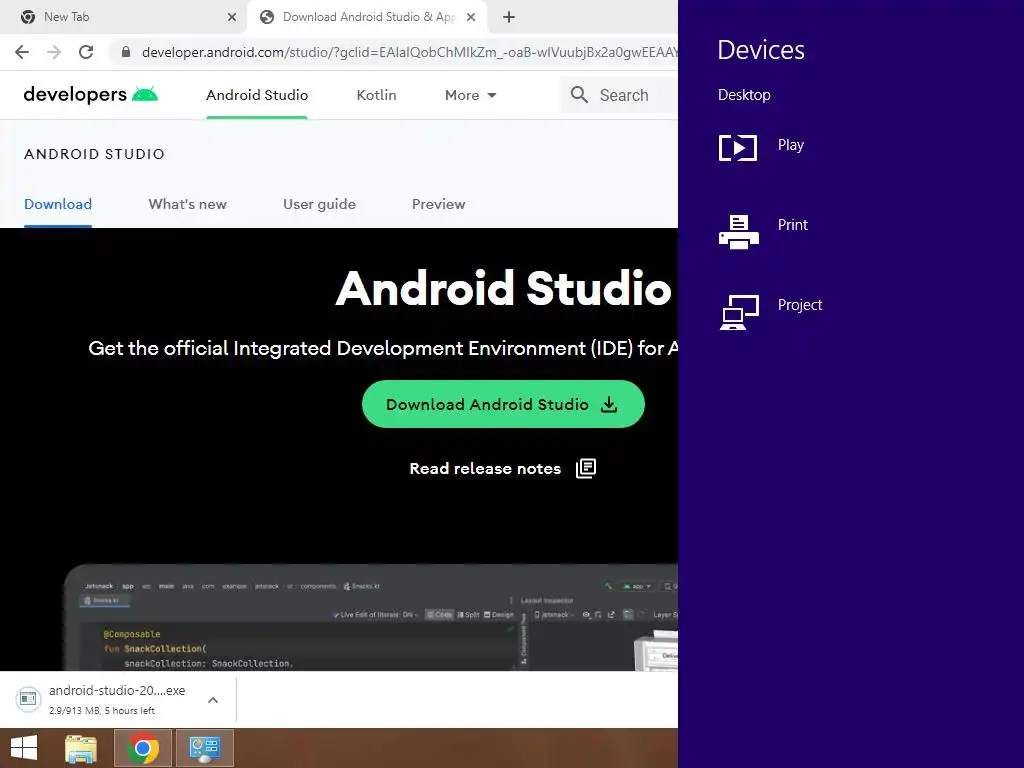Click the Search input field
Viewport: 1024px width, 768px height.
(x=619, y=95)
